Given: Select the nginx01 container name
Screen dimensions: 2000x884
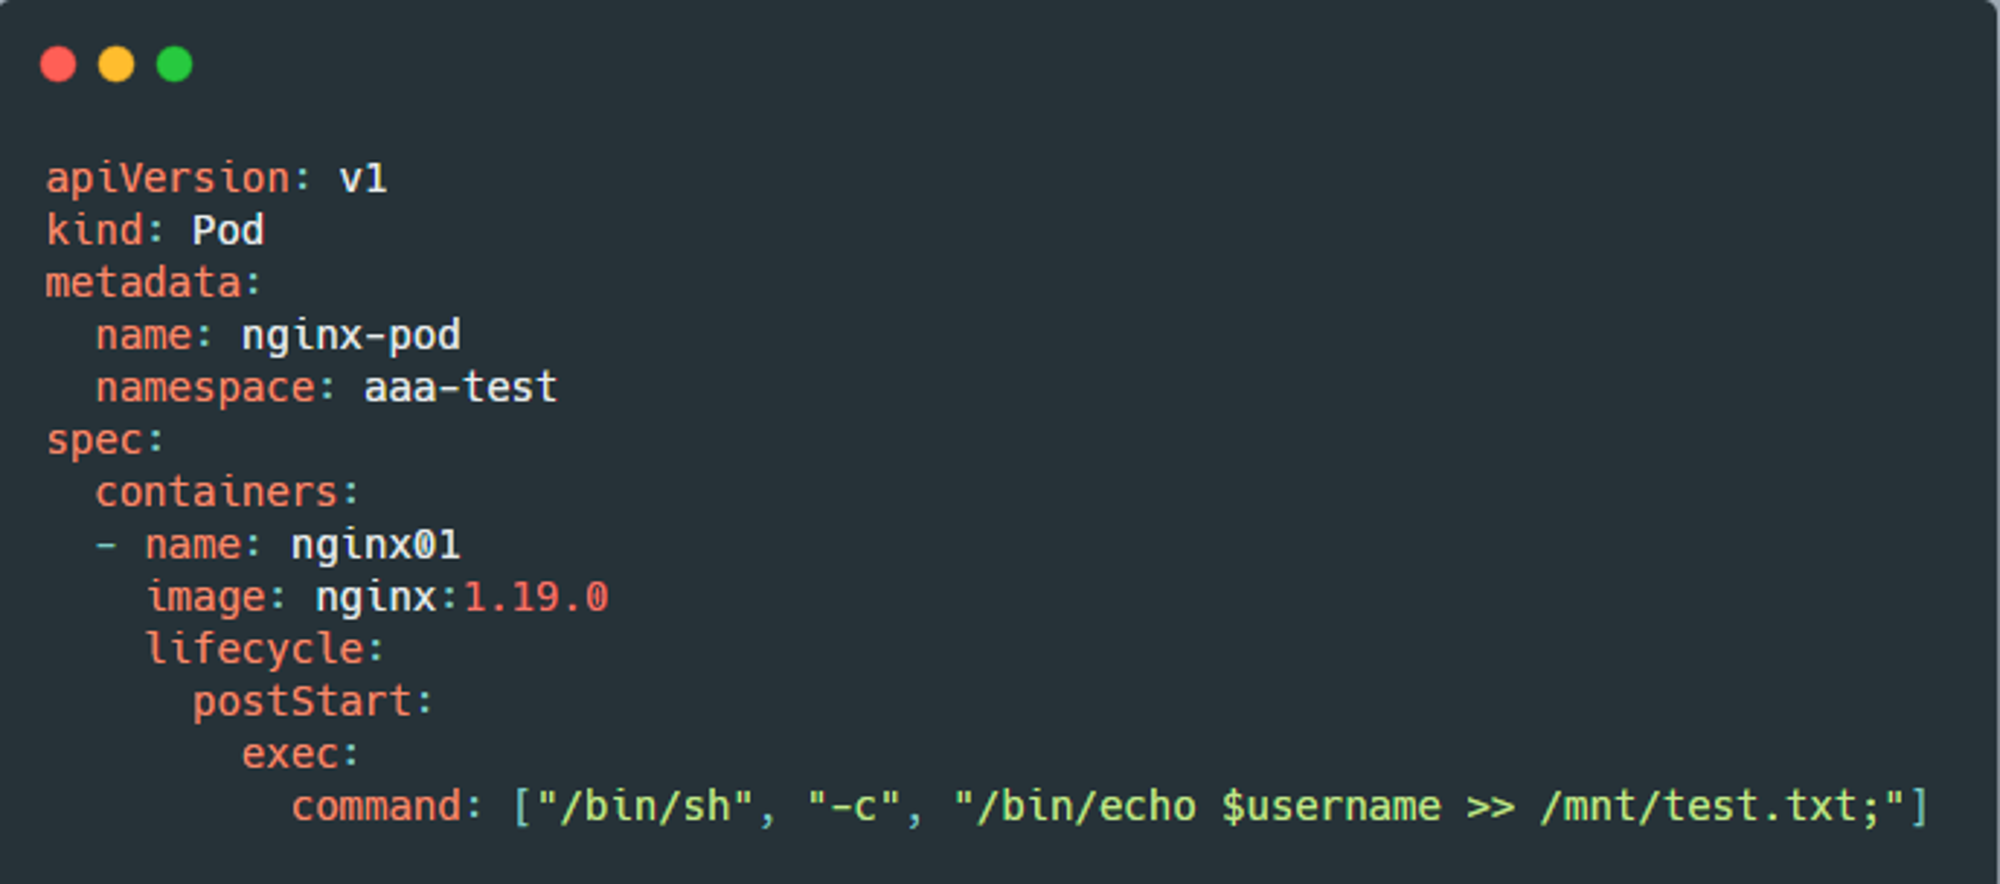Looking at the screenshot, I should (x=376, y=546).
